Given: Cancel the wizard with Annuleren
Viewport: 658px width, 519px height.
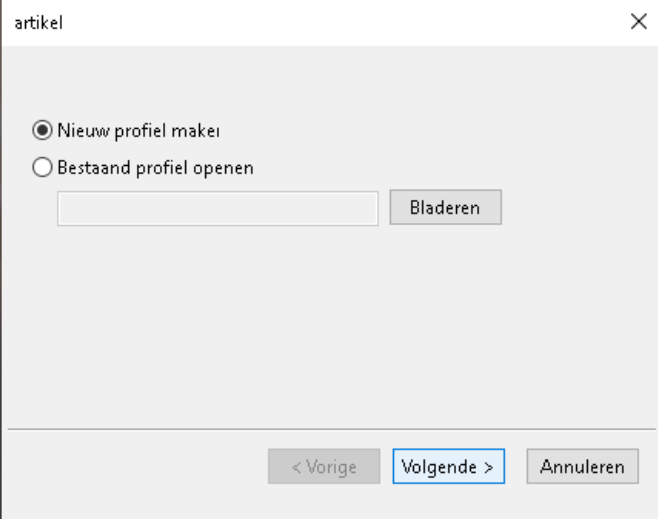Looking at the screenshot, I should tap(582, 467).
